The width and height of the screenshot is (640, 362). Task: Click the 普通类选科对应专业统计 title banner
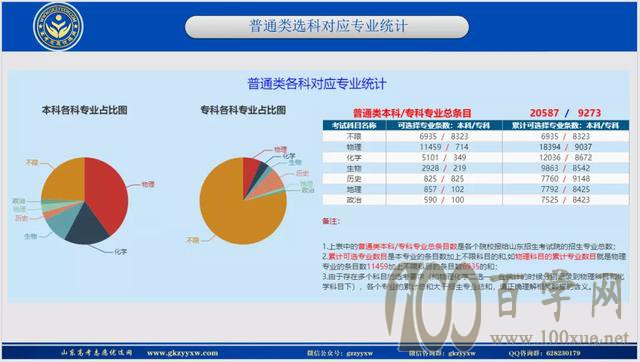(327, 27)
